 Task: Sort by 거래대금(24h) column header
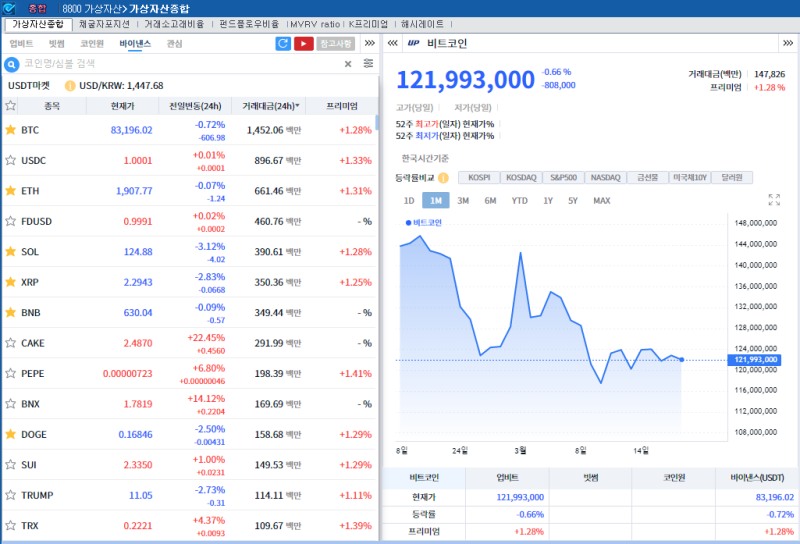270,106
